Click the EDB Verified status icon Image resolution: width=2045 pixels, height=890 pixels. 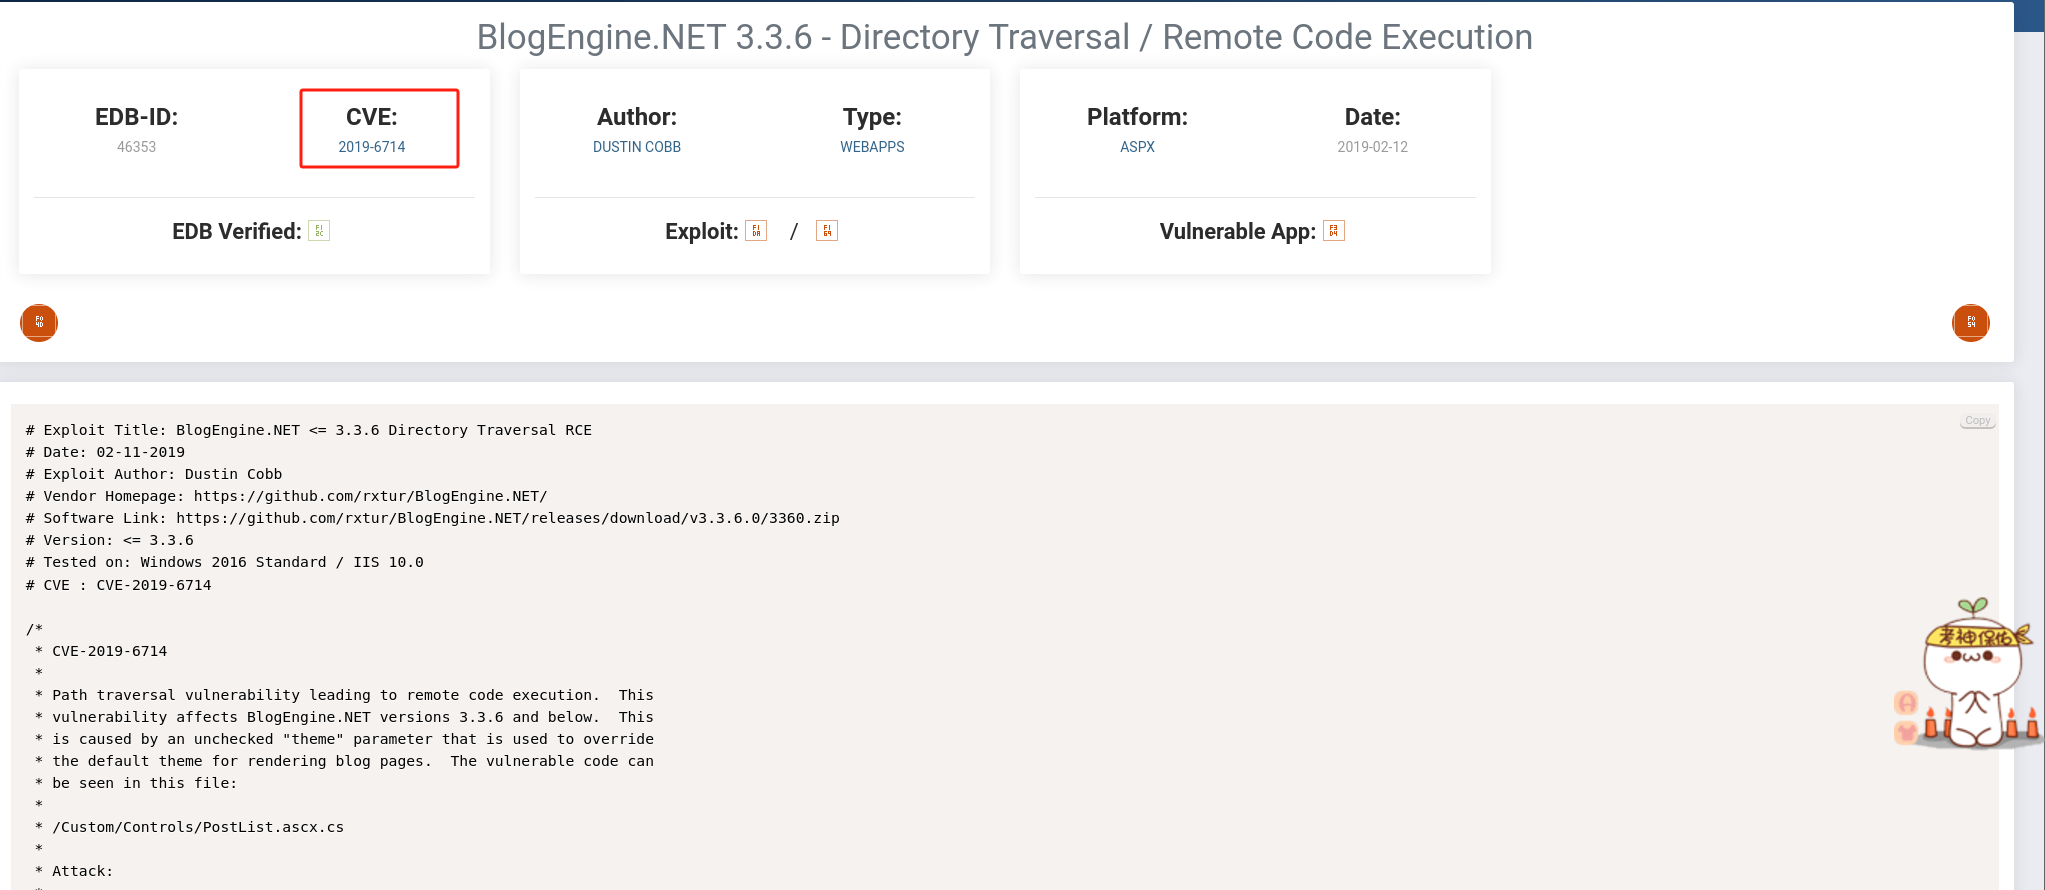tap(319, 231)
